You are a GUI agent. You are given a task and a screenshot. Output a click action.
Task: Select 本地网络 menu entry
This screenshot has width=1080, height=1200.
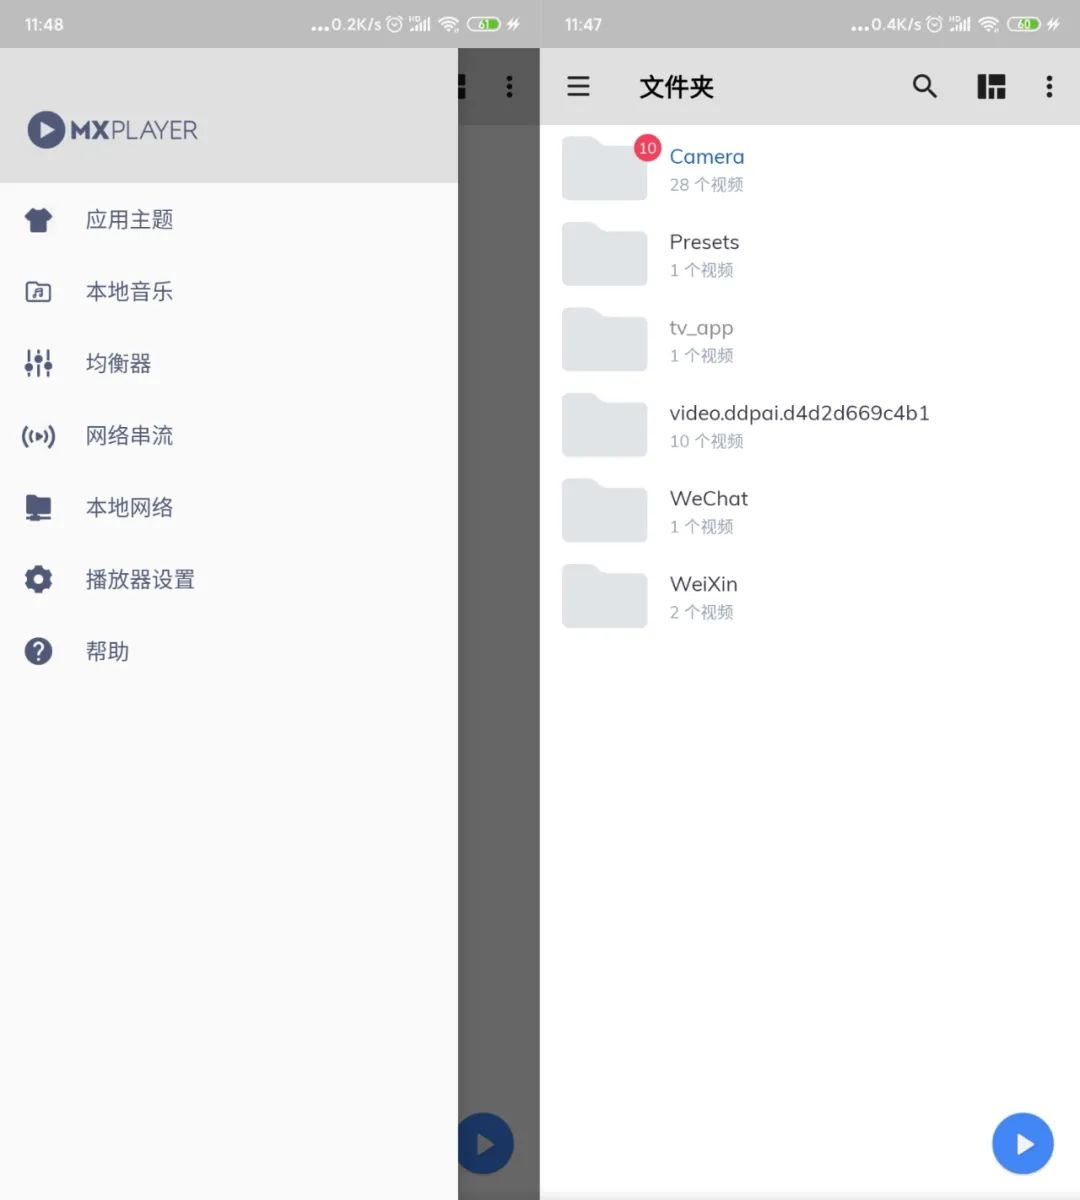point(229,508)
